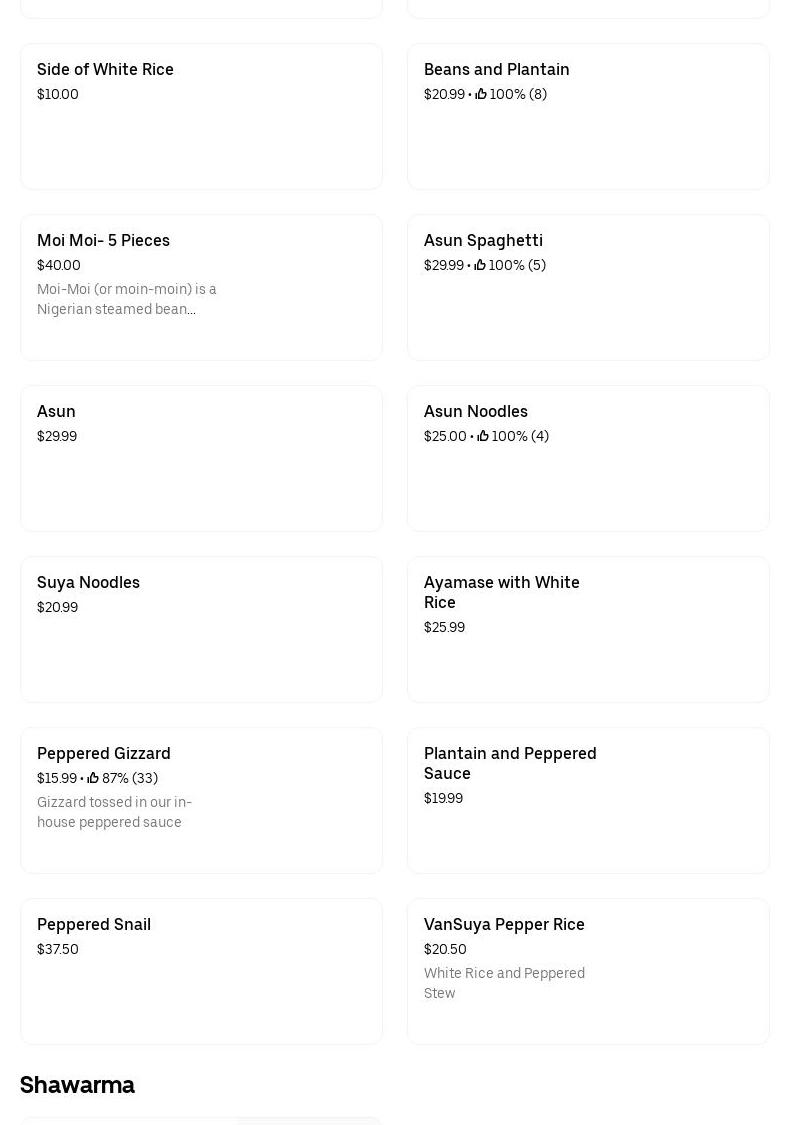This screenshot has height=1125, width=804.
Task: Click the Shawarma section heading
Action: tap(77, 1085)
